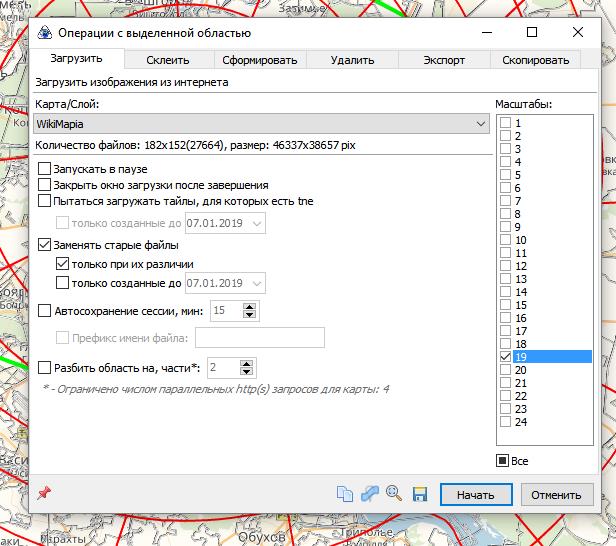
Task: Uncheck 'Заменять старые файлы' option
Action: [x=44, y=245]
